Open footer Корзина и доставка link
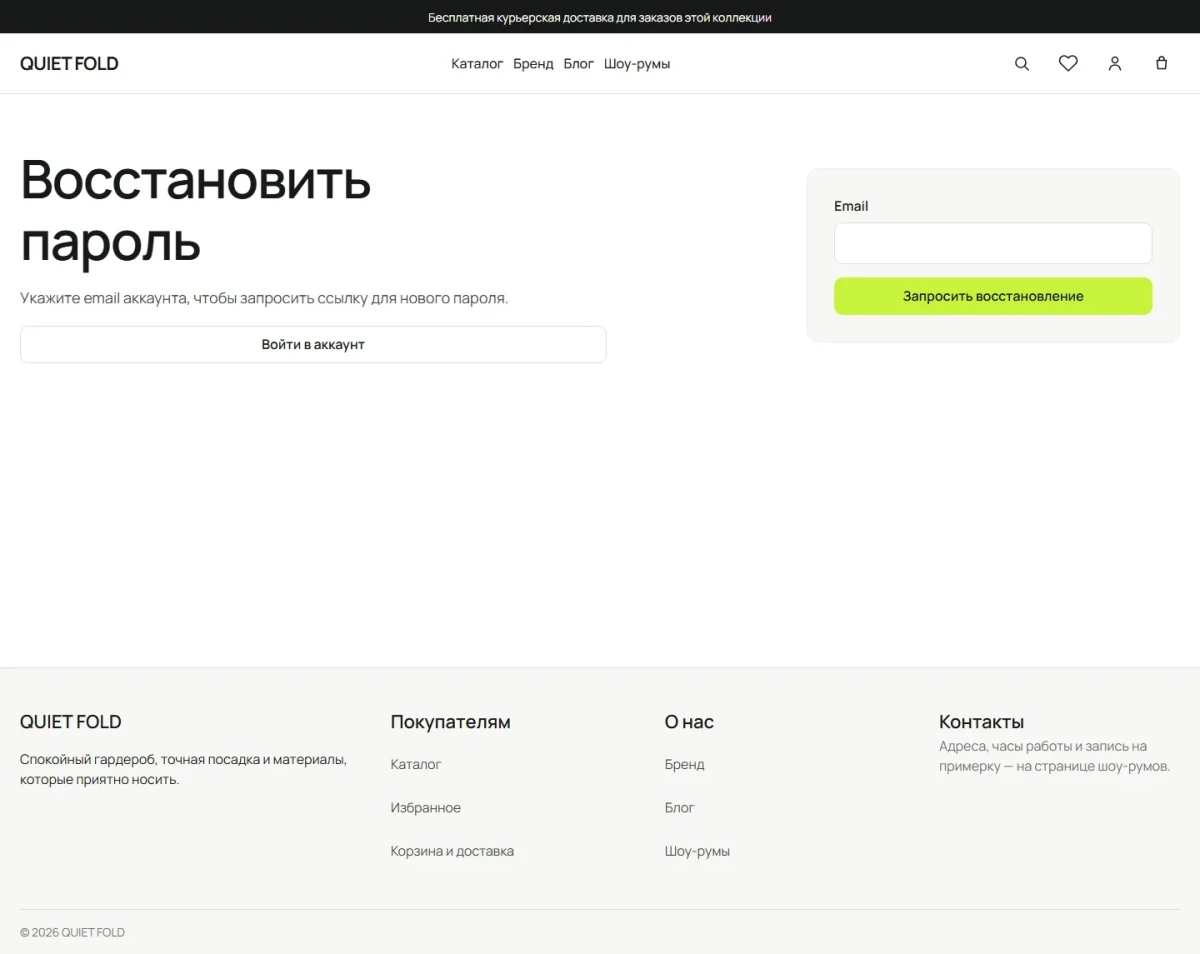 pyautogui.click(x=452, y=851)
